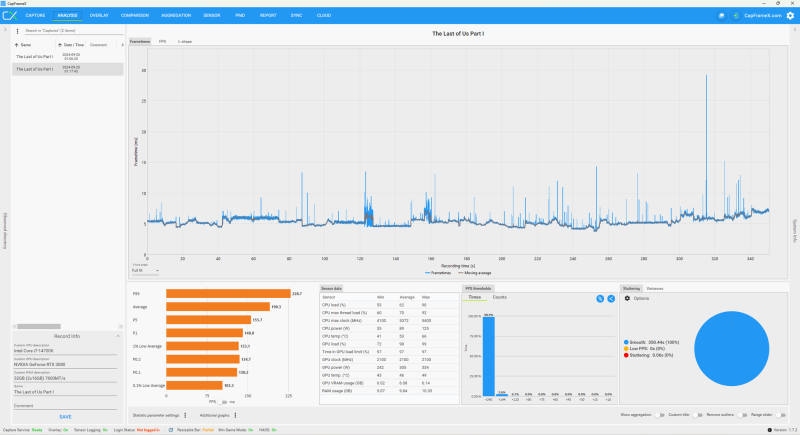Click SAVE in Record Info

coord(65,417)
